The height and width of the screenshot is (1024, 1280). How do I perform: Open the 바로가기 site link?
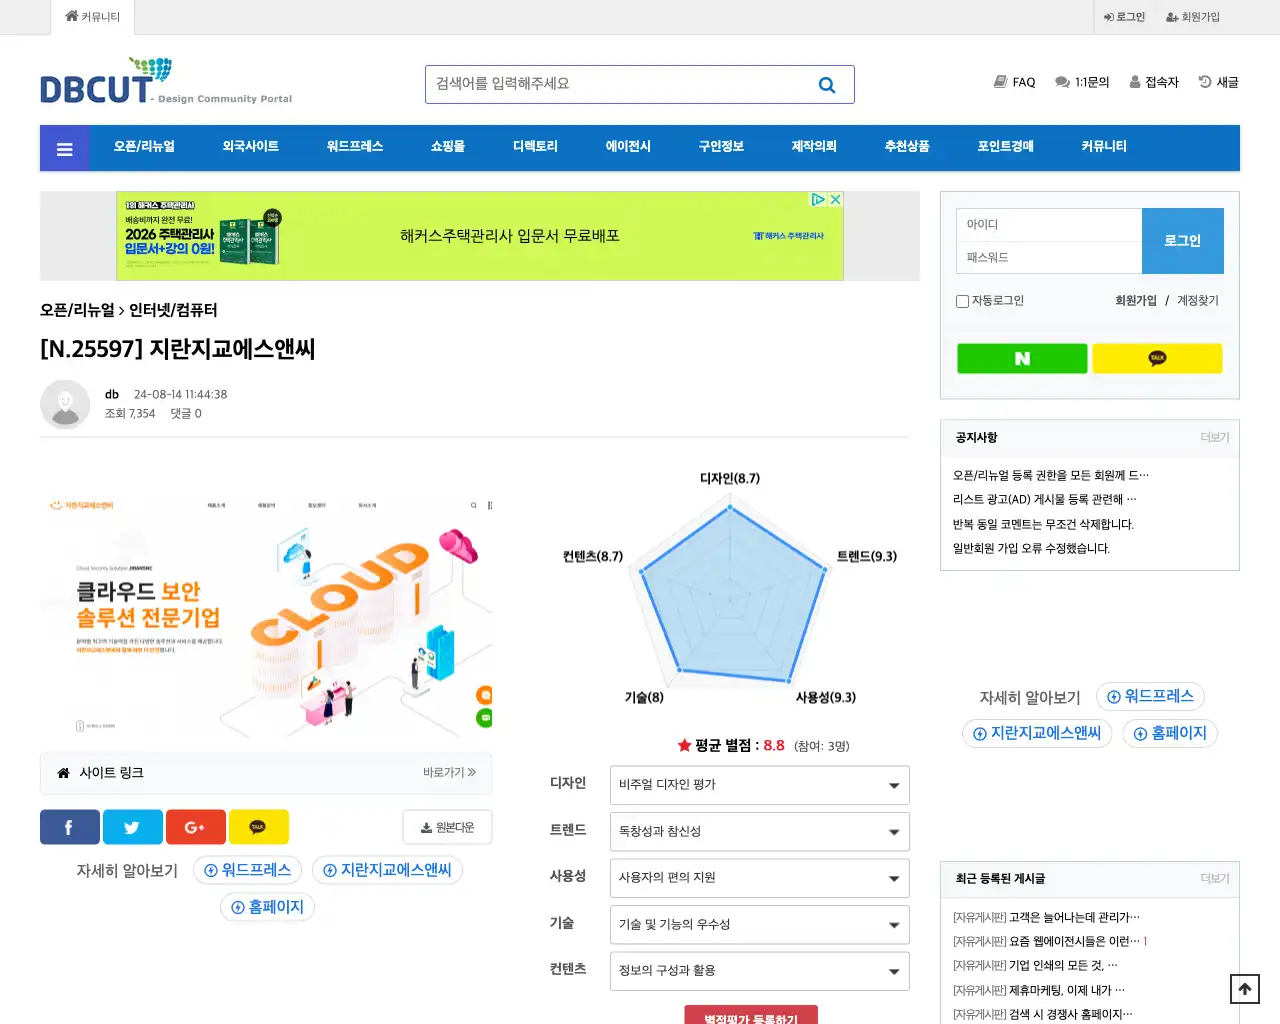447,773
